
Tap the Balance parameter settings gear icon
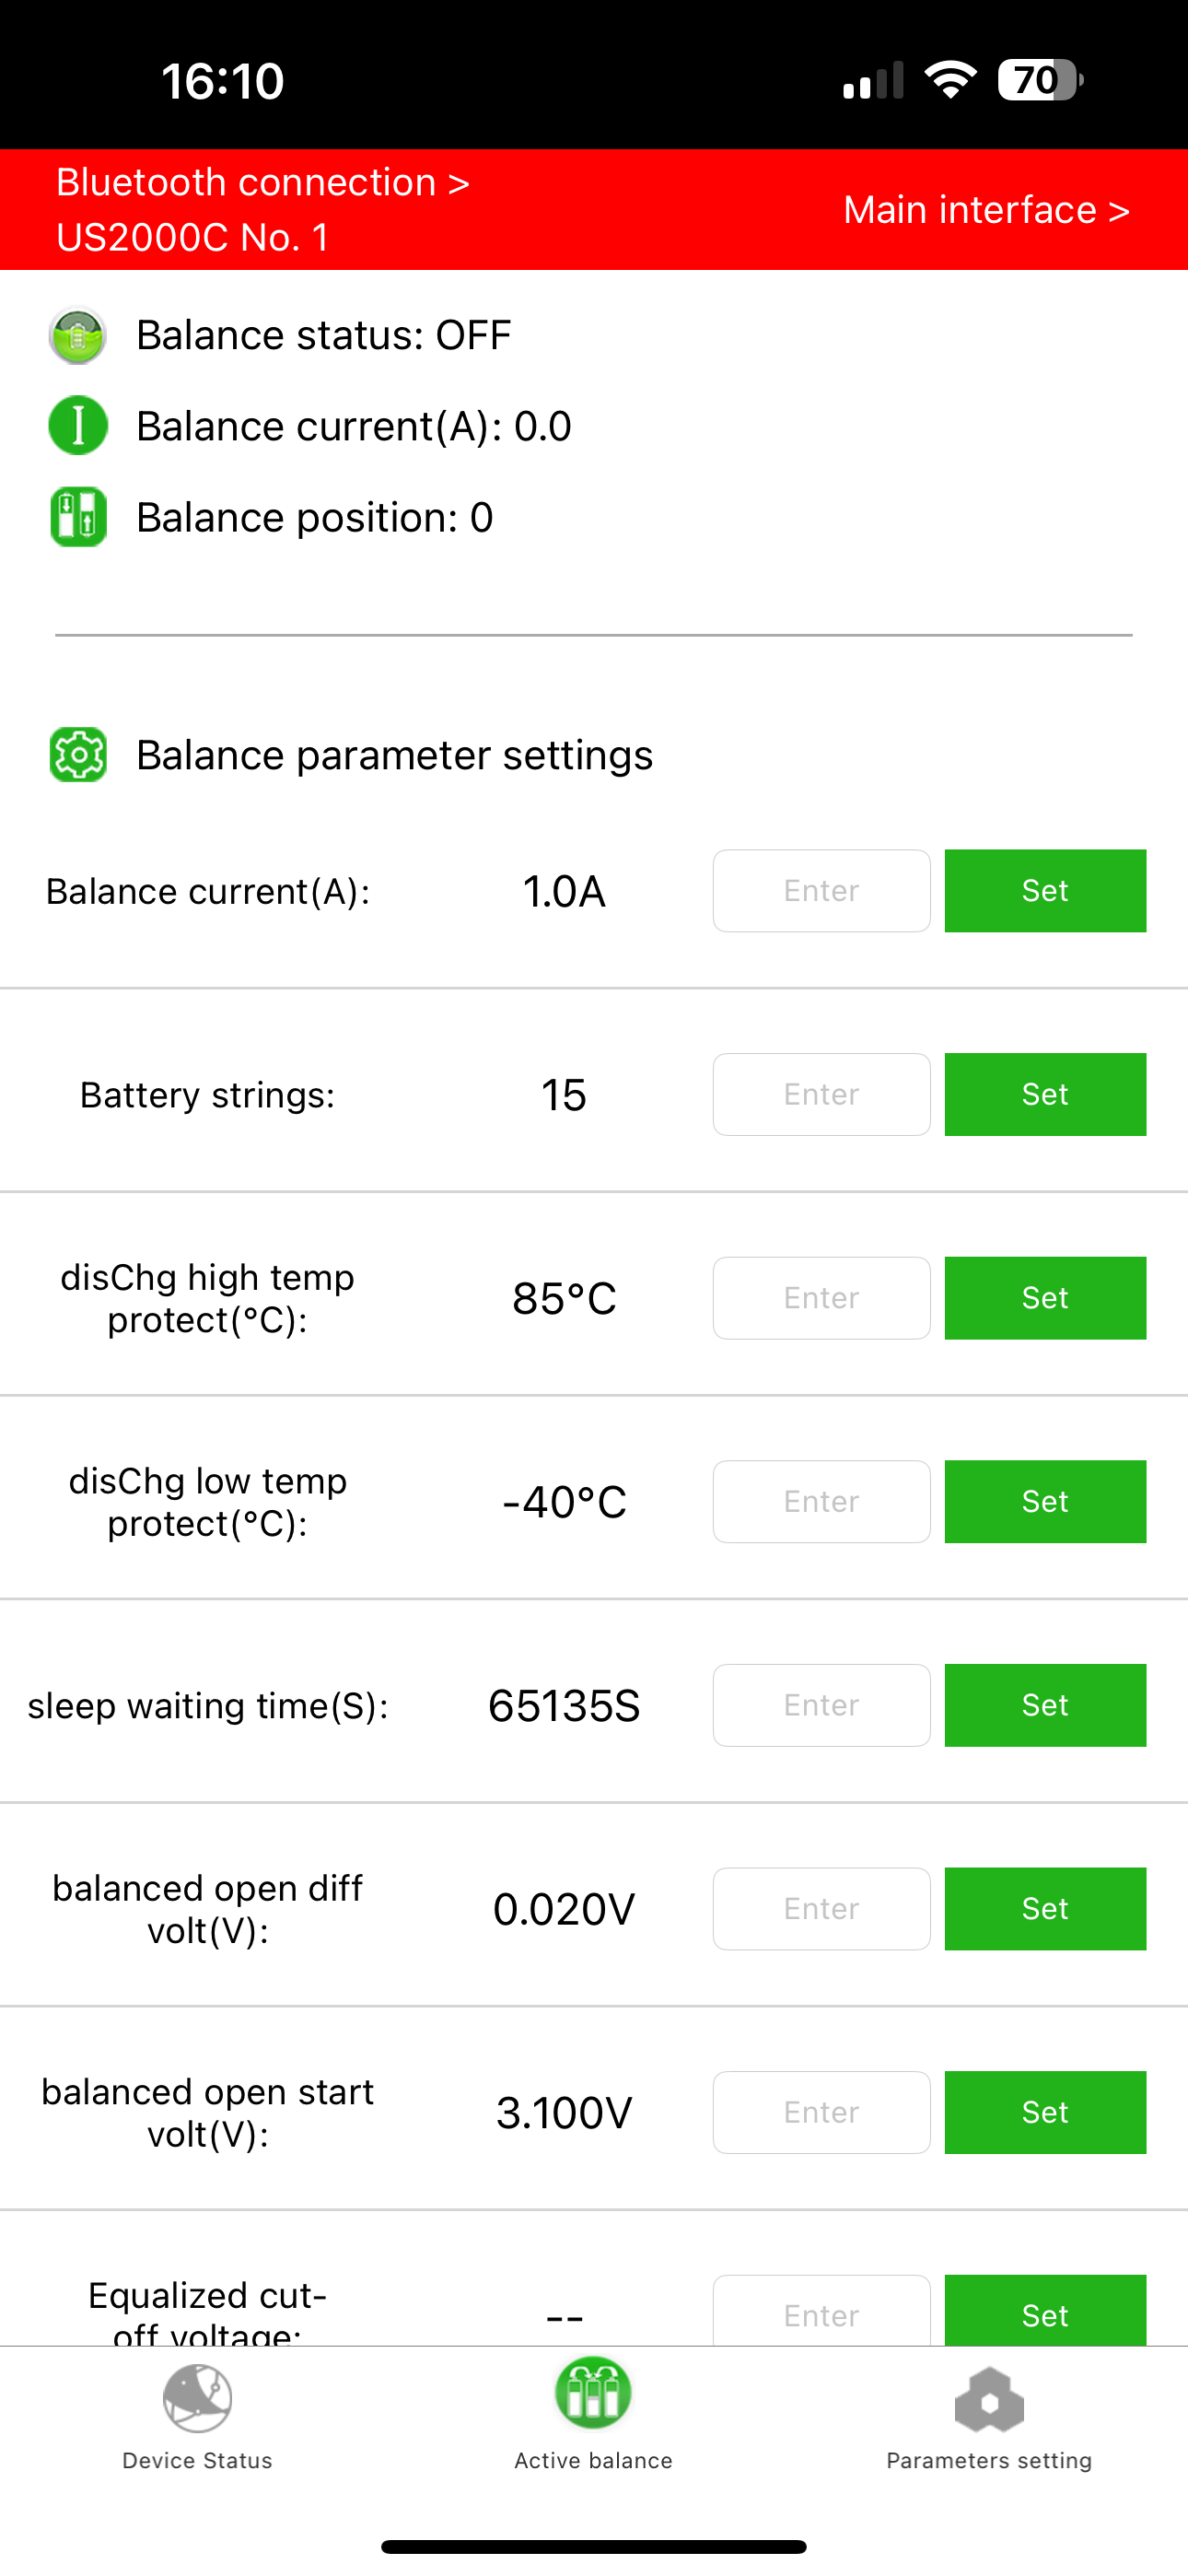pyautogui.click(x=78, y=755)
